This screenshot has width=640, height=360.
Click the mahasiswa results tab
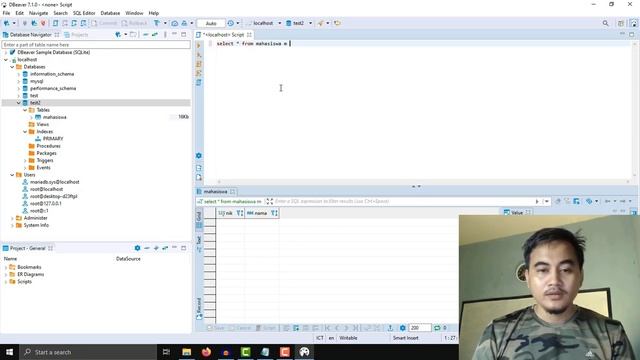[215, 191]
